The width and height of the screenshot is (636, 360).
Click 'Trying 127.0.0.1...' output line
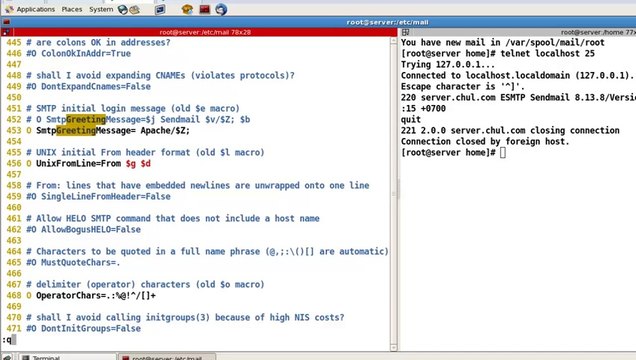click(448, 64)
